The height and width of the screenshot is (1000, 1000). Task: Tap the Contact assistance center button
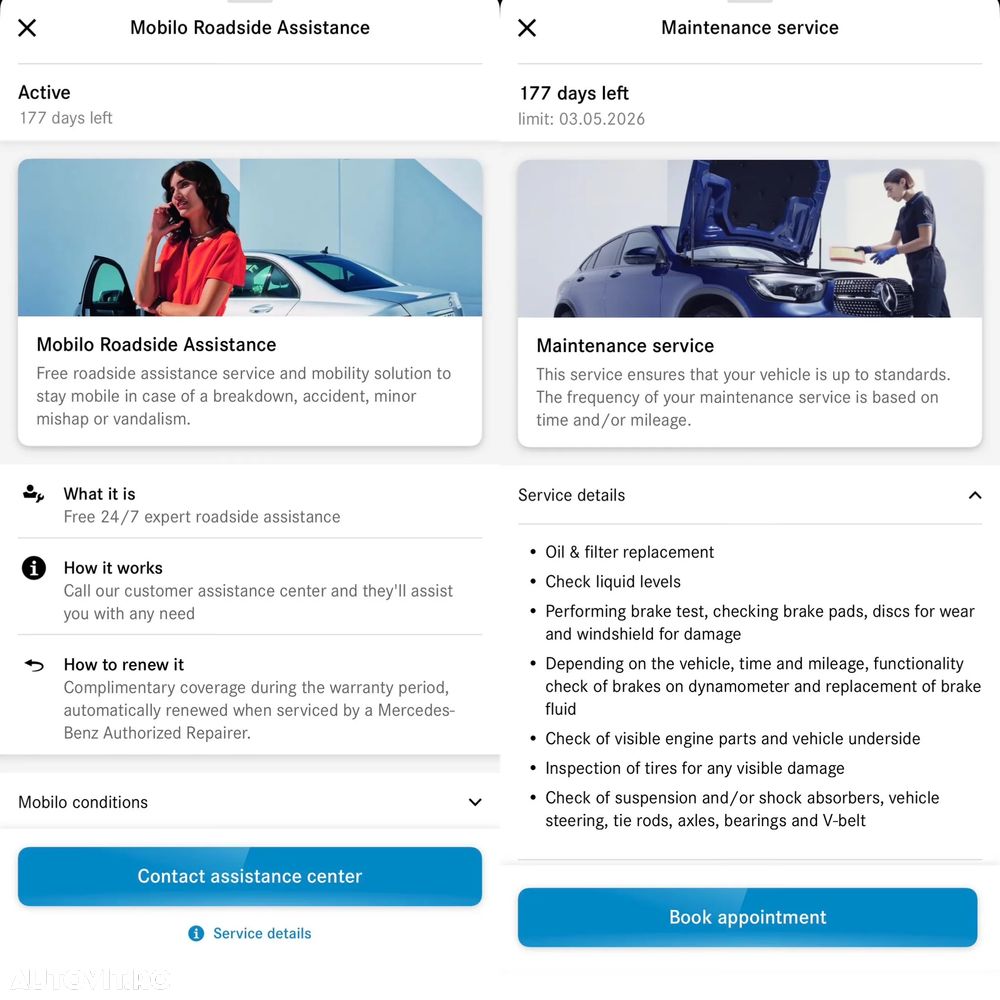pos(250,876)
